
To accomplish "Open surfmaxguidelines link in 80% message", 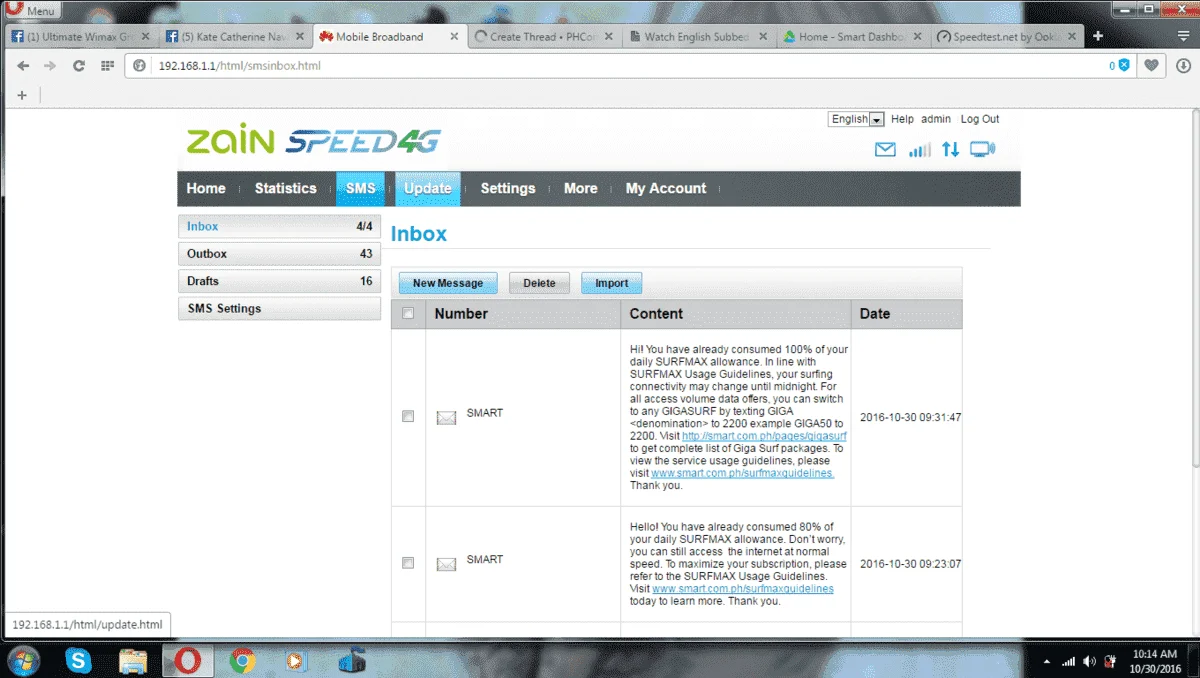I will point(743,589).
